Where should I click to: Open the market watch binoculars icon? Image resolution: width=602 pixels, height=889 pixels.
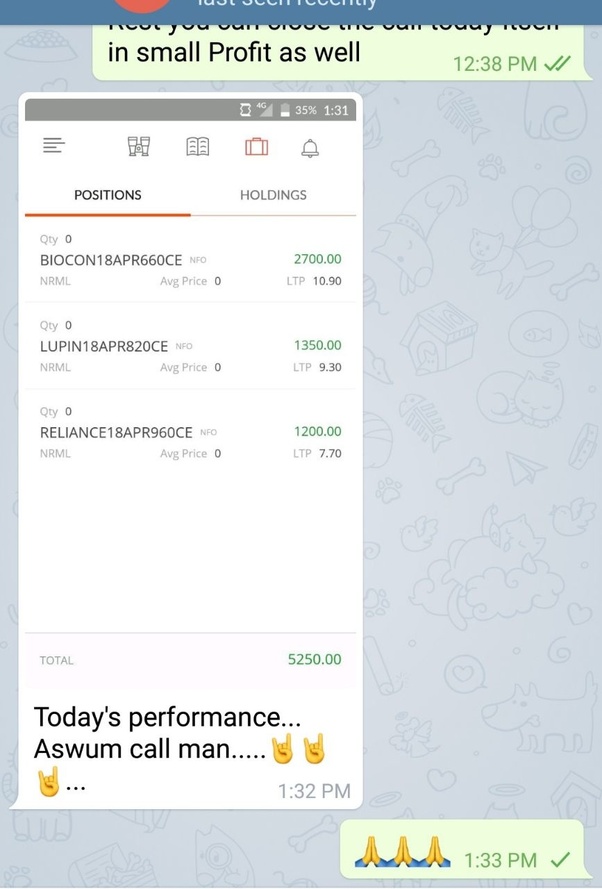(x=137, y=145)
